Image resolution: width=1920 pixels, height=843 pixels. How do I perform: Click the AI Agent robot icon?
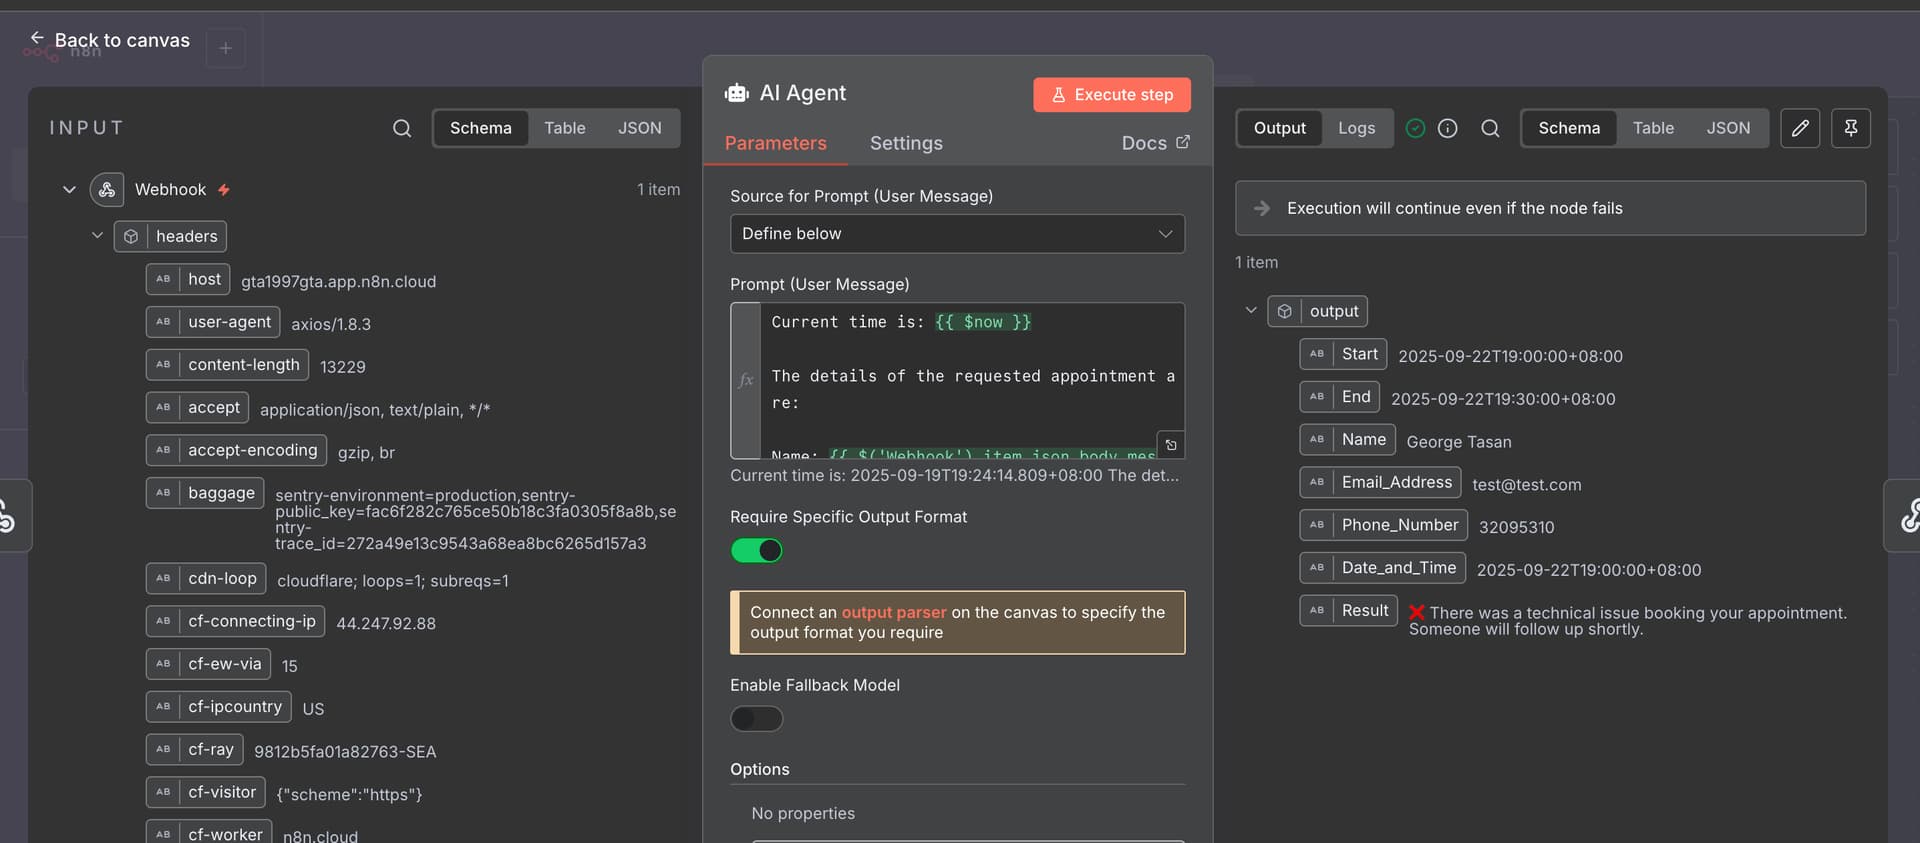point(737,93)
